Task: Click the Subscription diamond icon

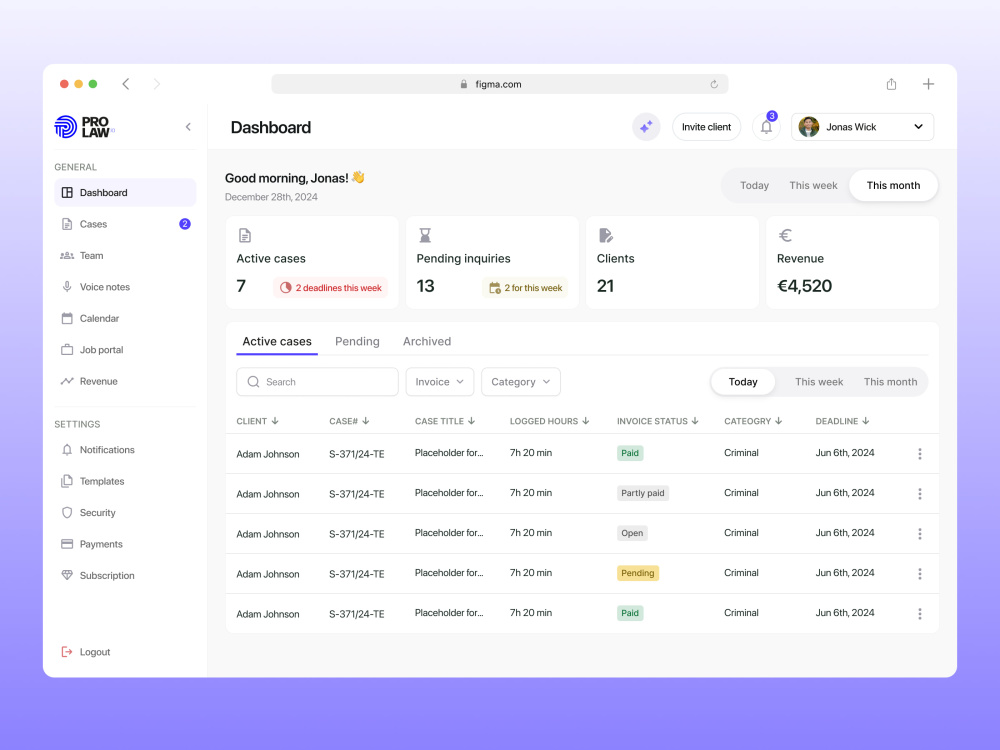Action: click(67, 575)
